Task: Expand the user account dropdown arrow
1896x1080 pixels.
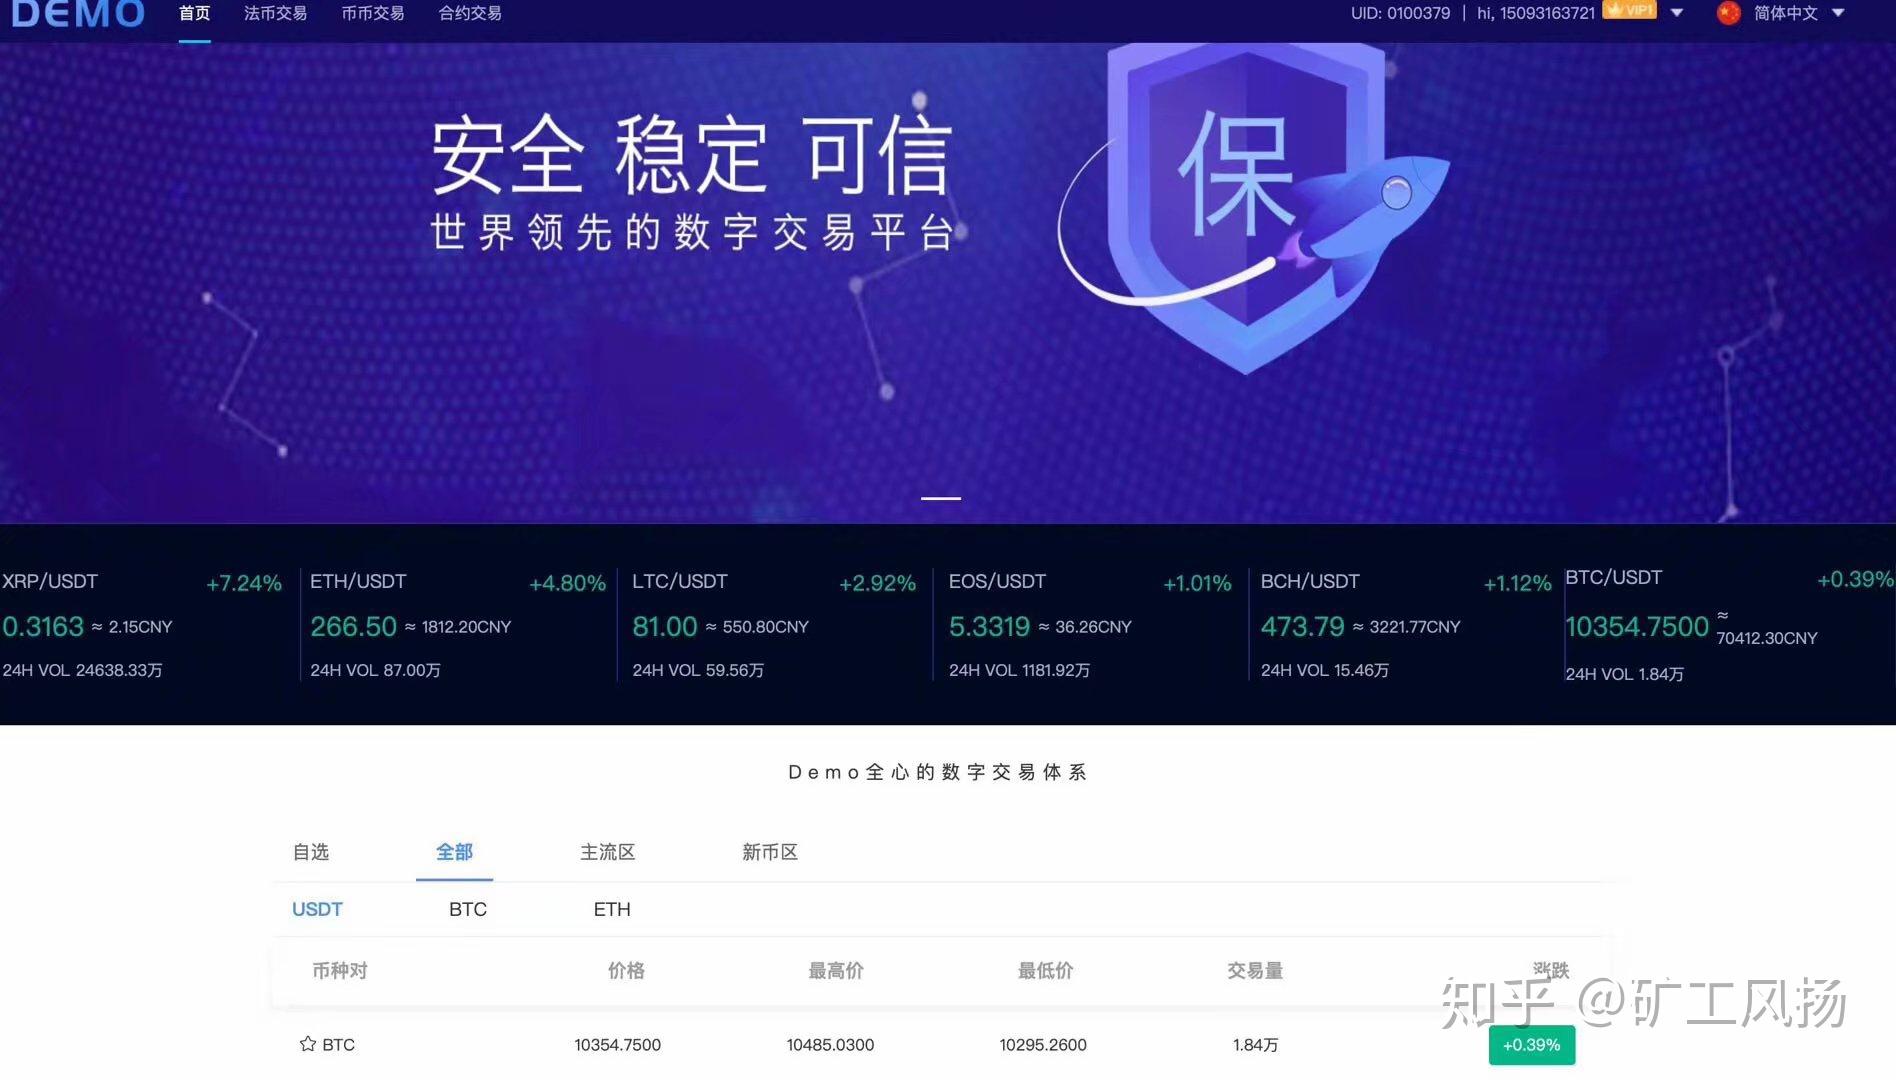Action: [1677, 13]
